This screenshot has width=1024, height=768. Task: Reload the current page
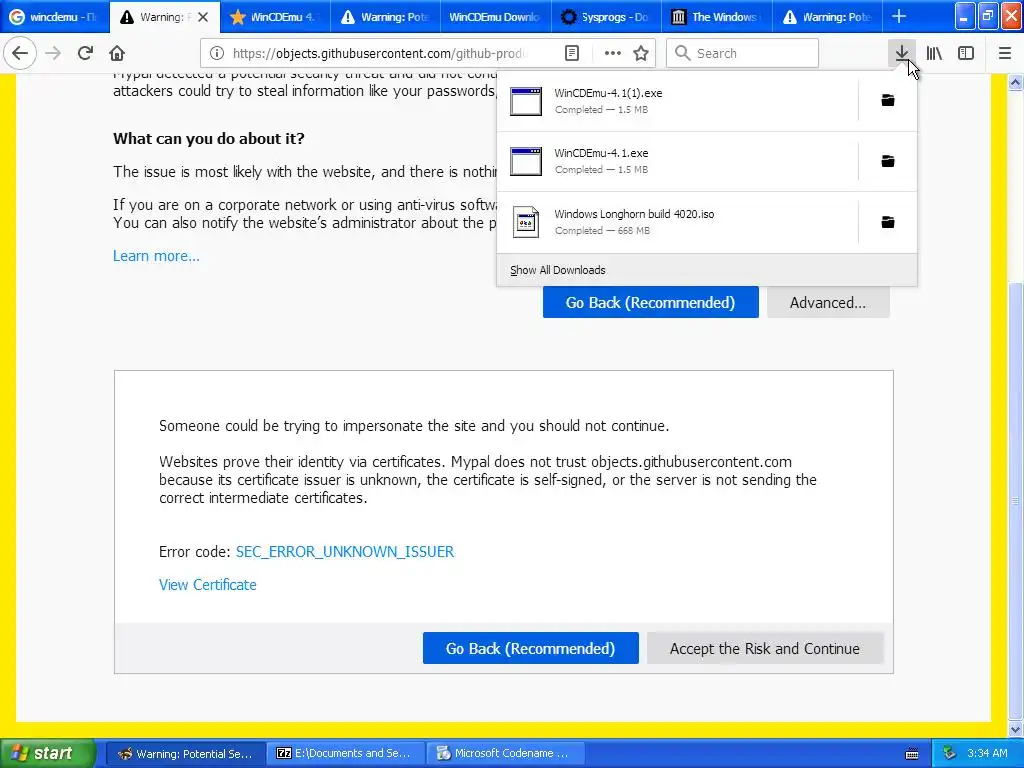coord(85,54)
